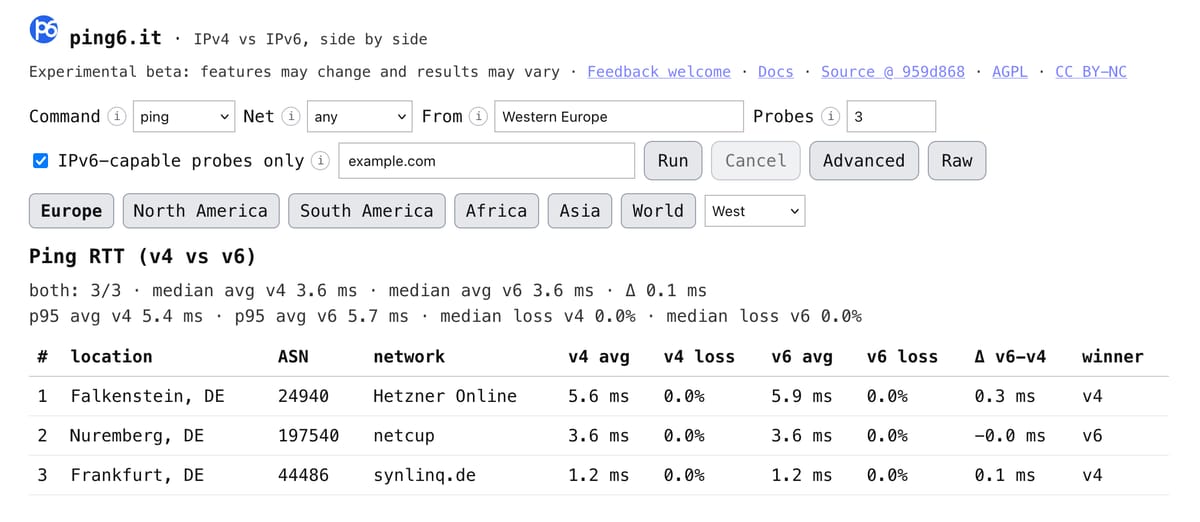Screen dimensions: 1200x522
Task: Open the Feedback welcome link
Action: click(658, 72)
